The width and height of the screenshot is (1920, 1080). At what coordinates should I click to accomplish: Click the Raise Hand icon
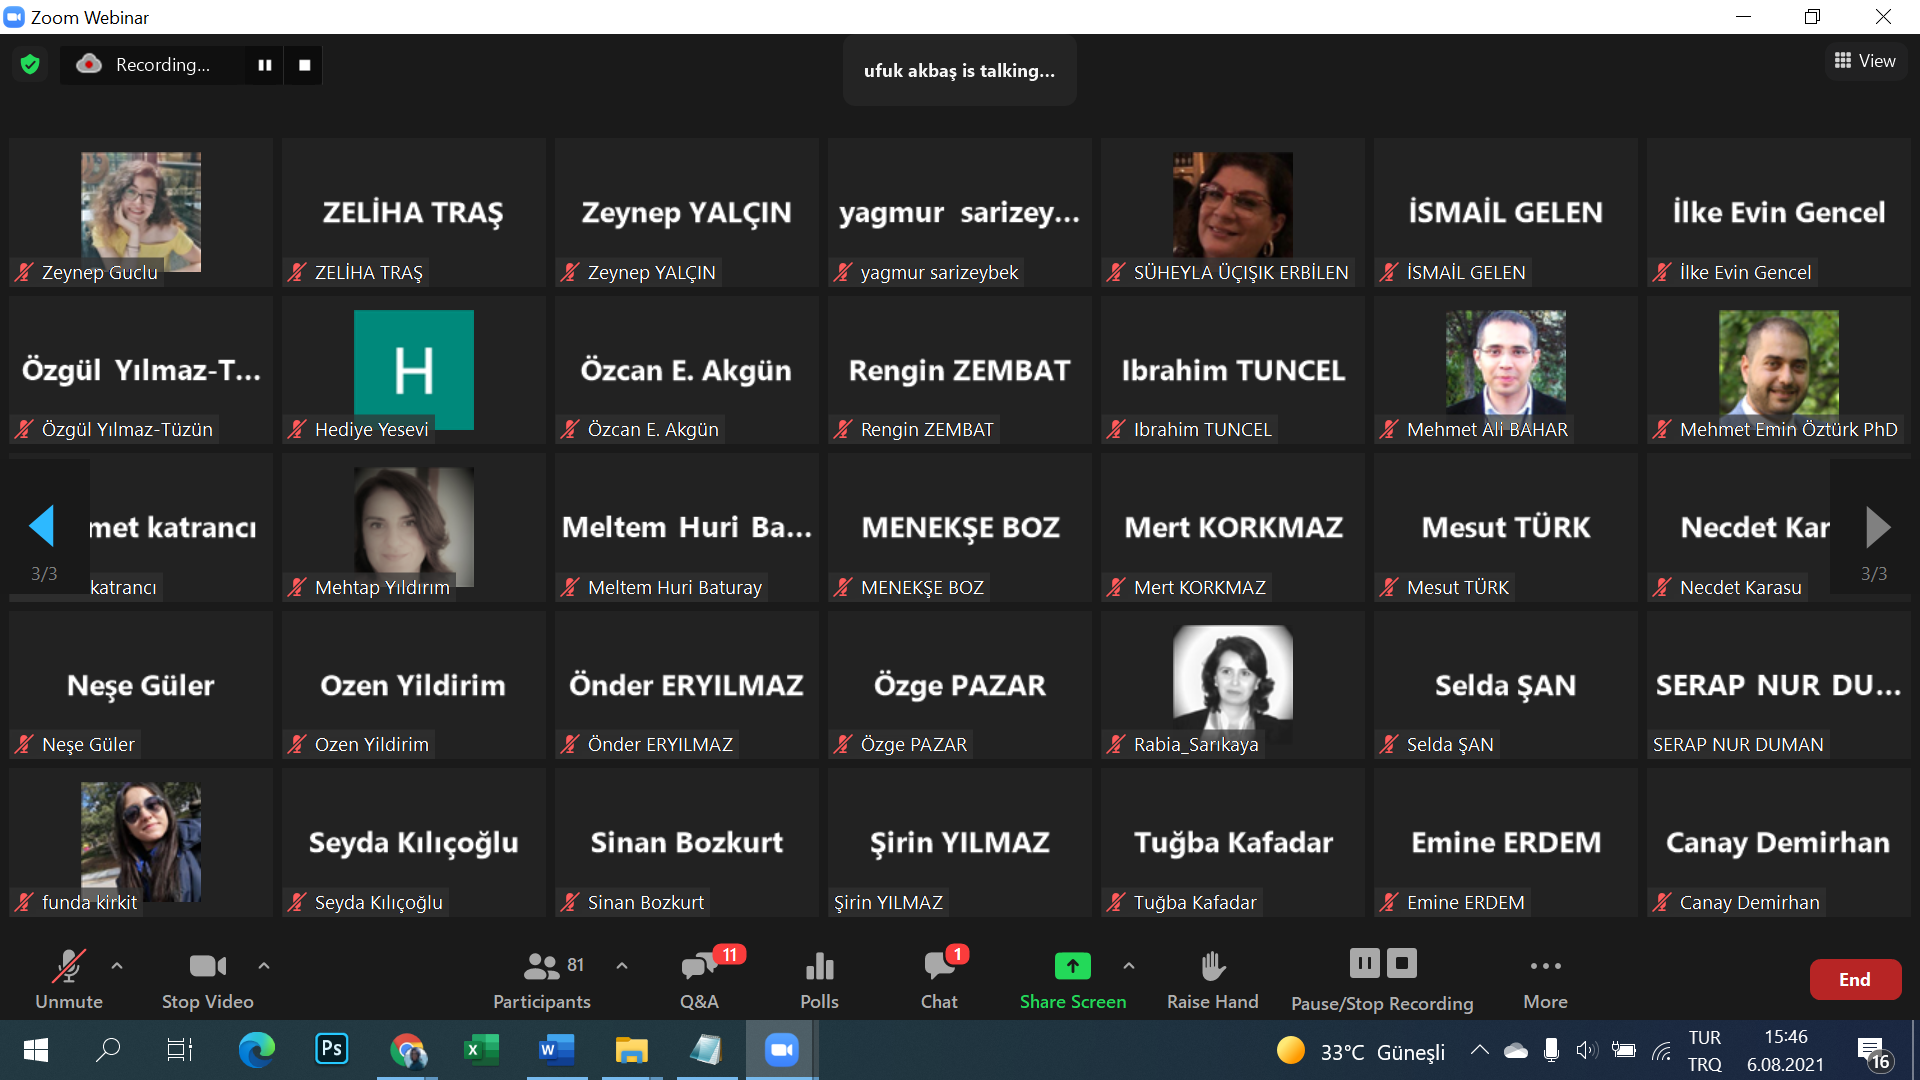(x=1212, y=966)
